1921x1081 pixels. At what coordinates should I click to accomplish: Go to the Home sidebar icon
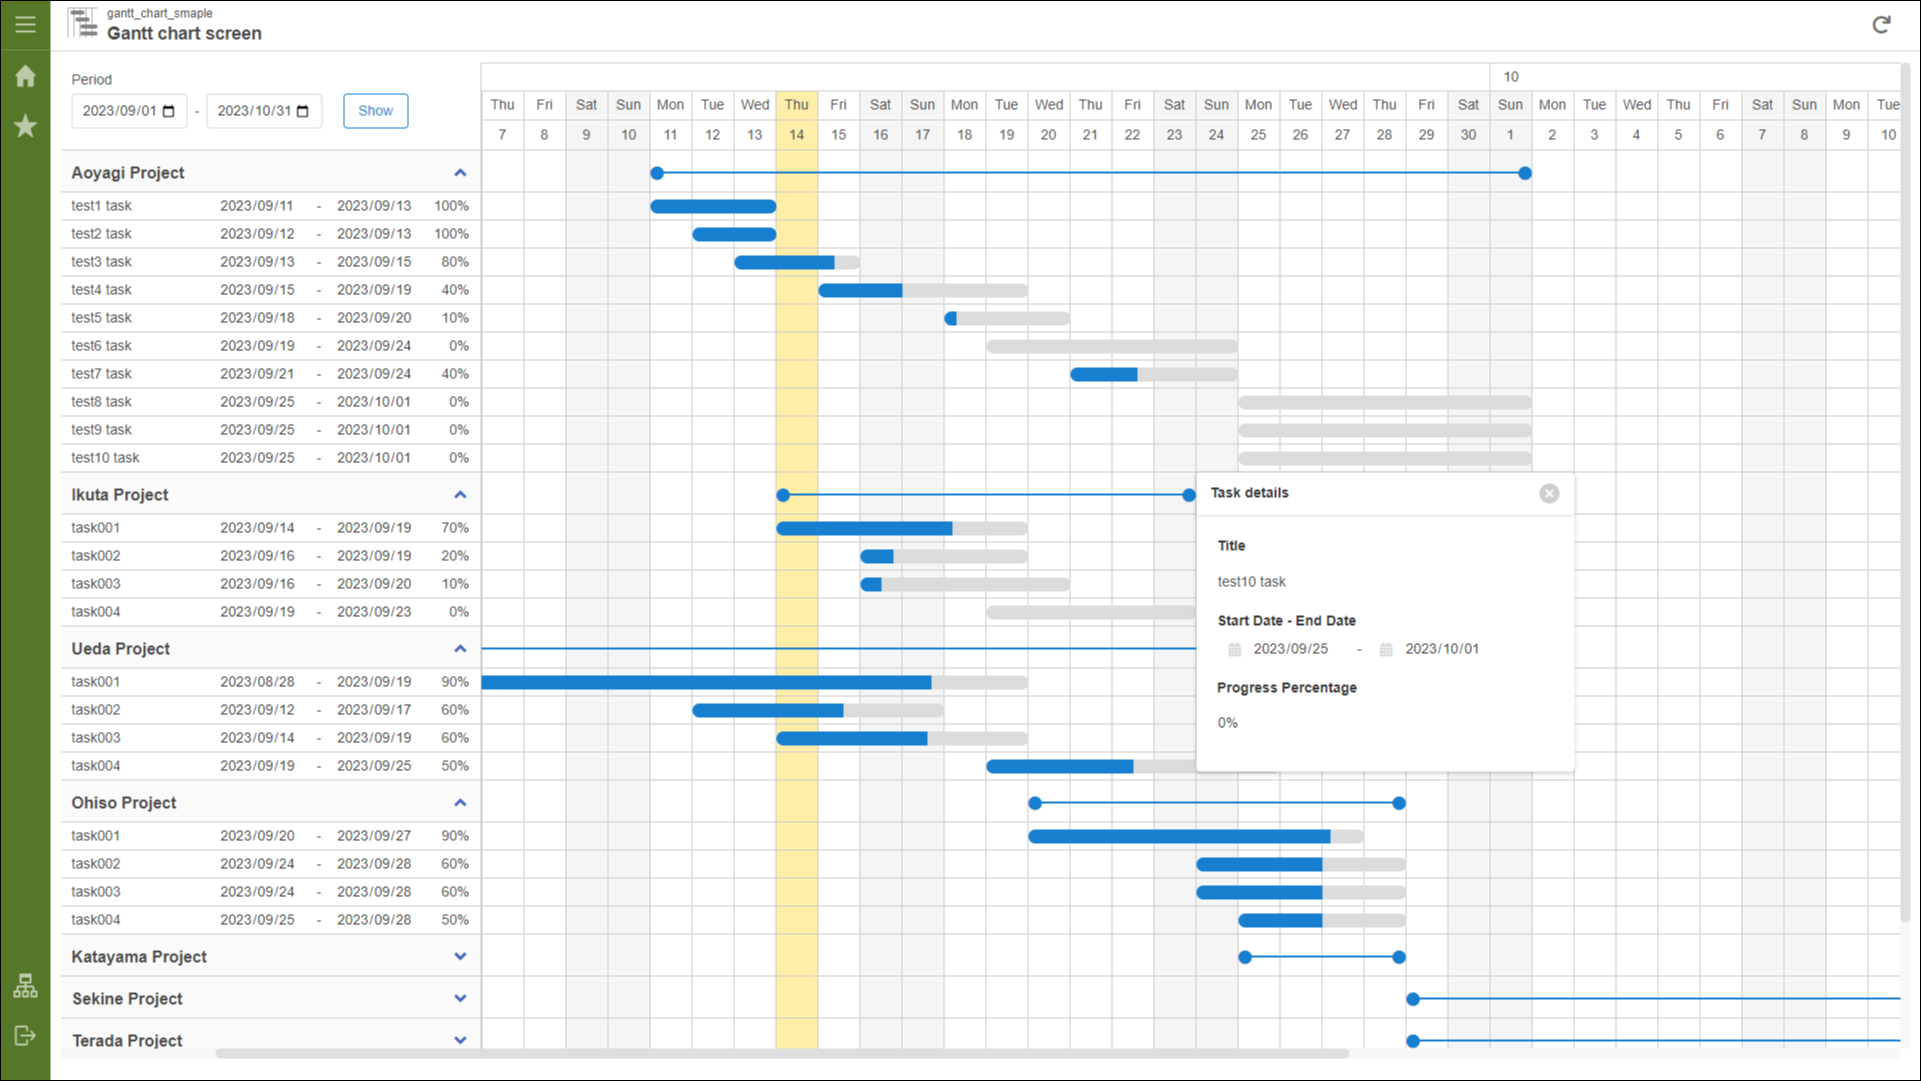[x=25, y=76]
